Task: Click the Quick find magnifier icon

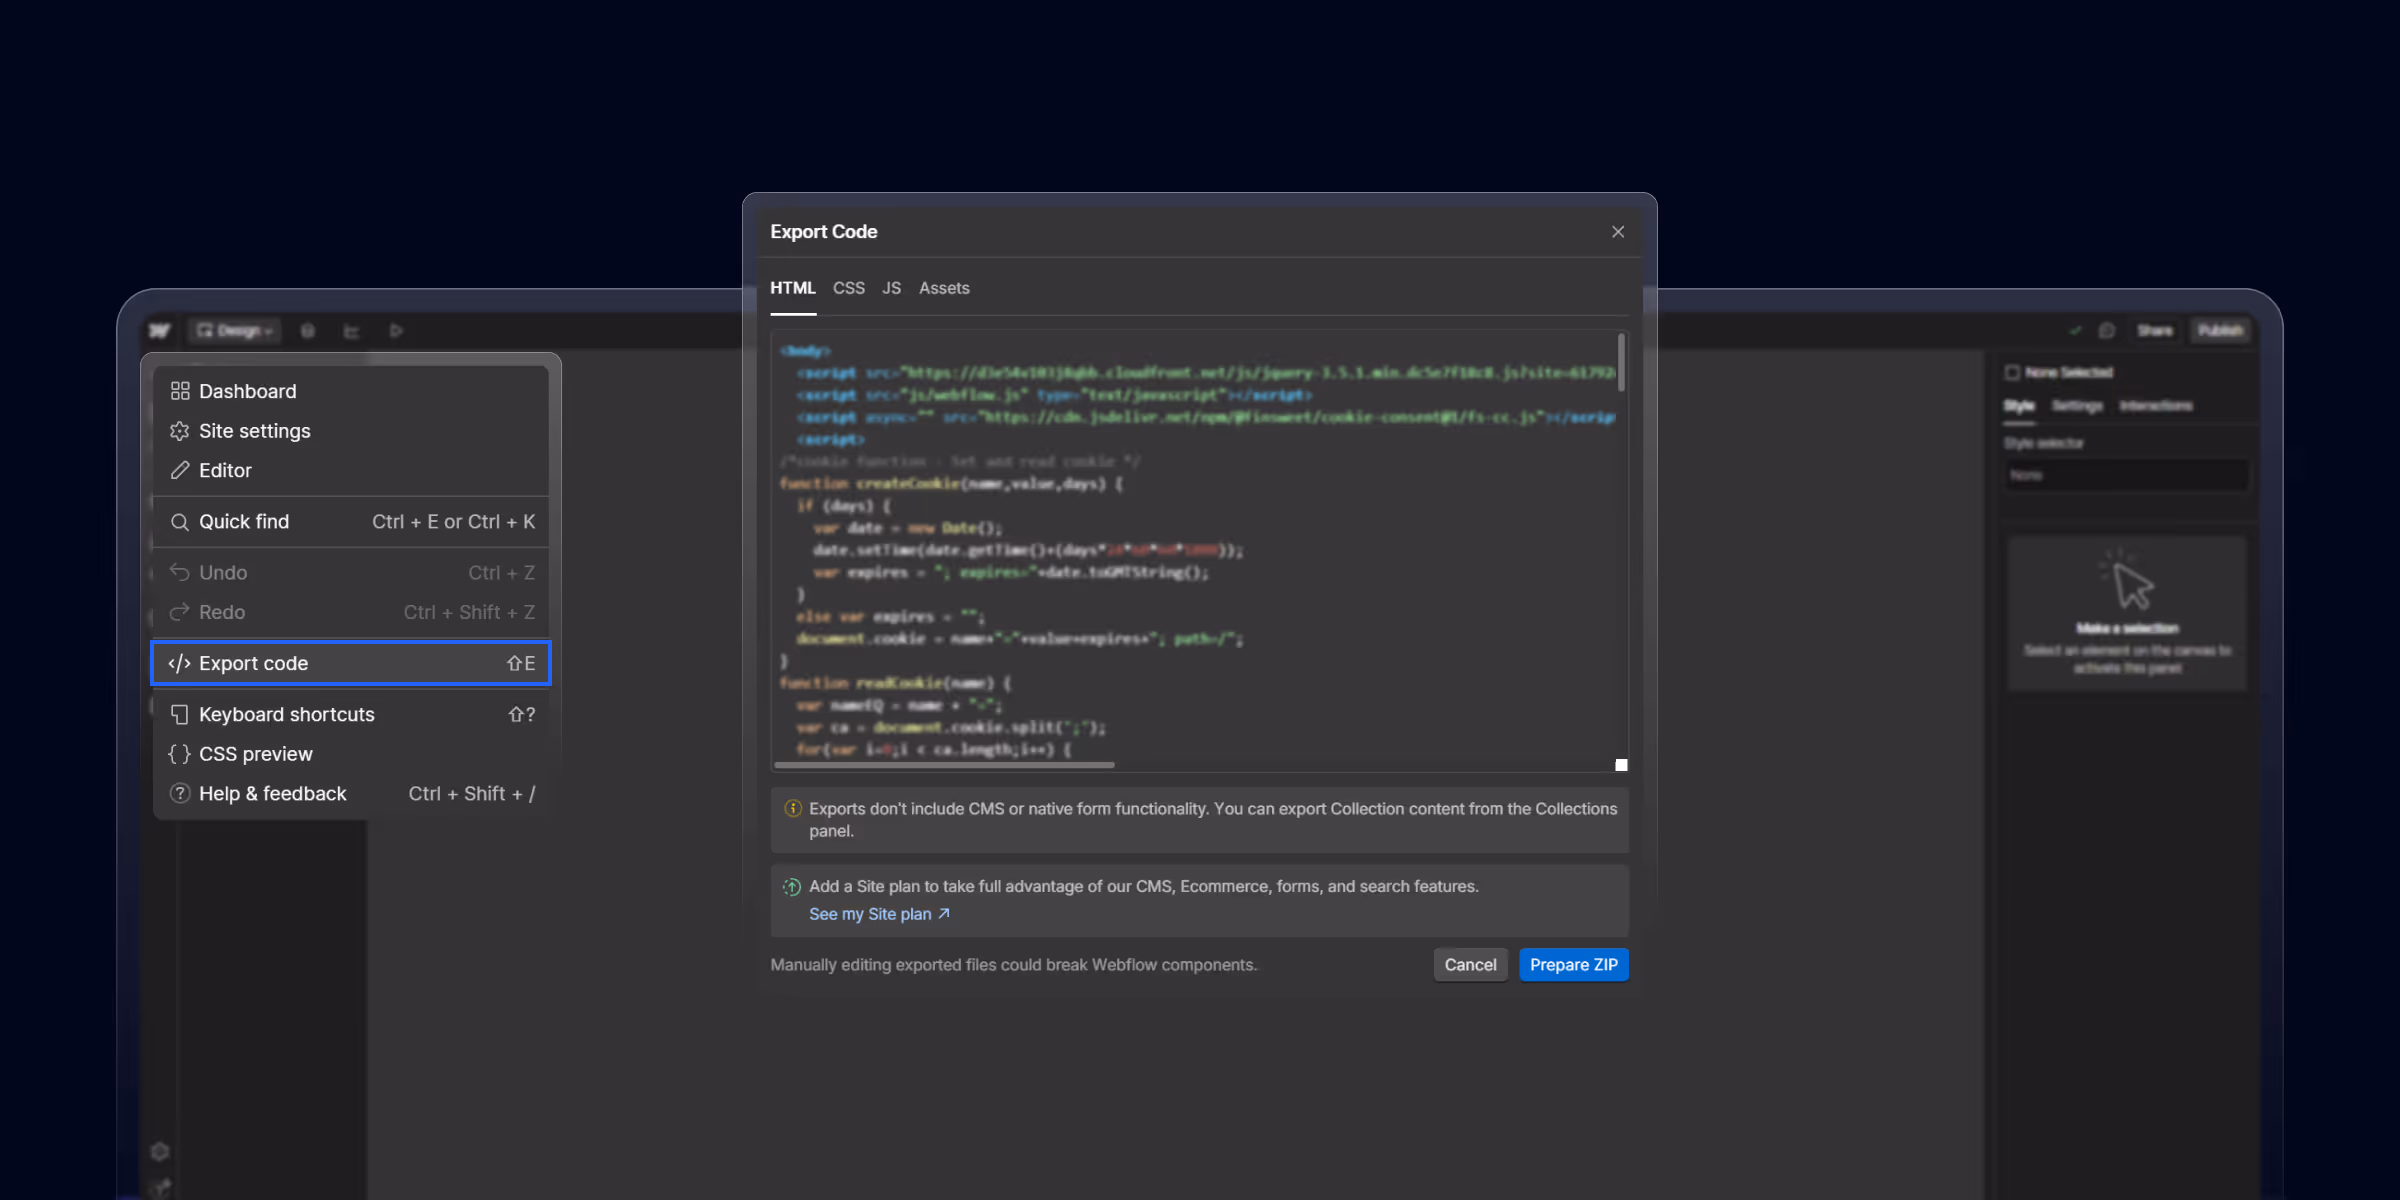Action: [180, 521]
